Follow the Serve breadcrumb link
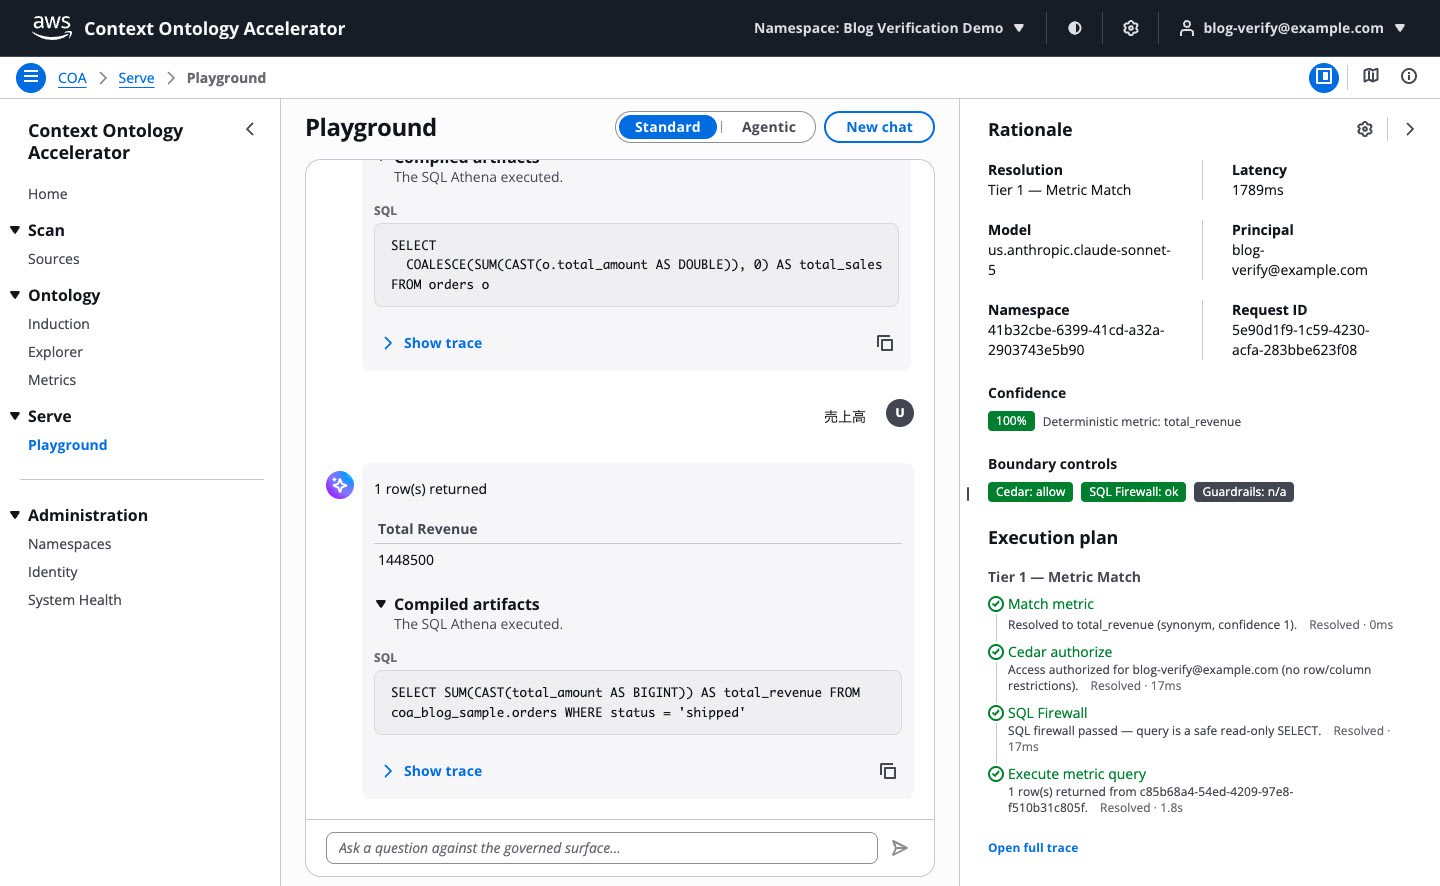This screenshot has height=886, width=1440. 136,78
